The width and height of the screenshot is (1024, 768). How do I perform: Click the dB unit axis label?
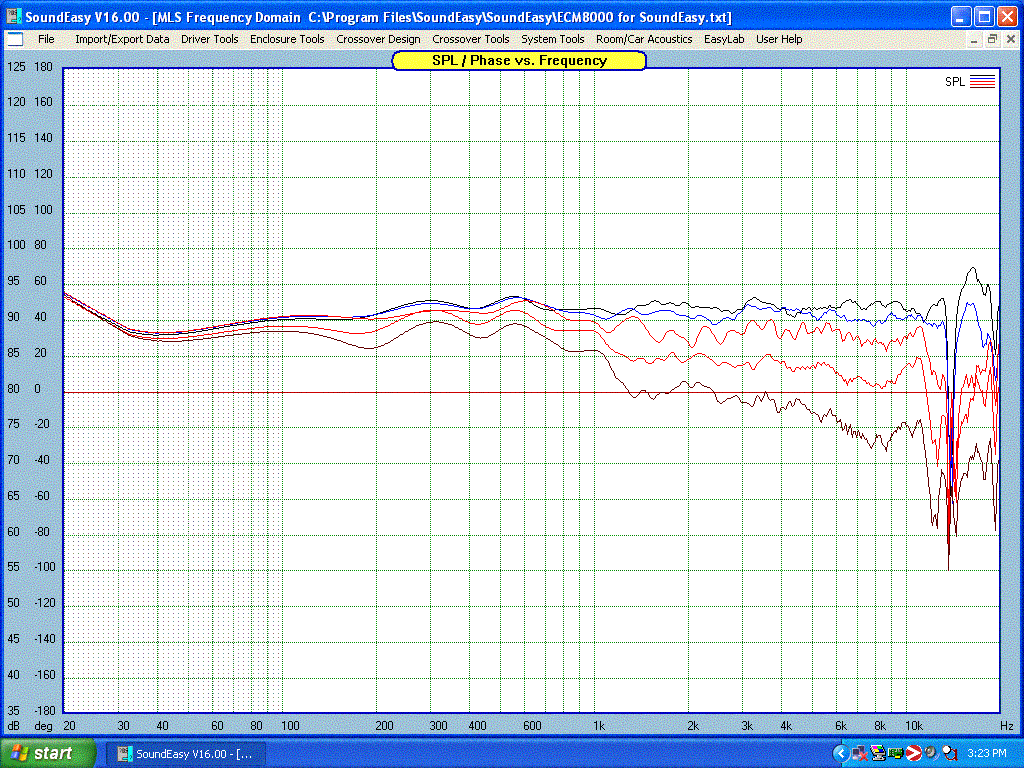[13, 726]
